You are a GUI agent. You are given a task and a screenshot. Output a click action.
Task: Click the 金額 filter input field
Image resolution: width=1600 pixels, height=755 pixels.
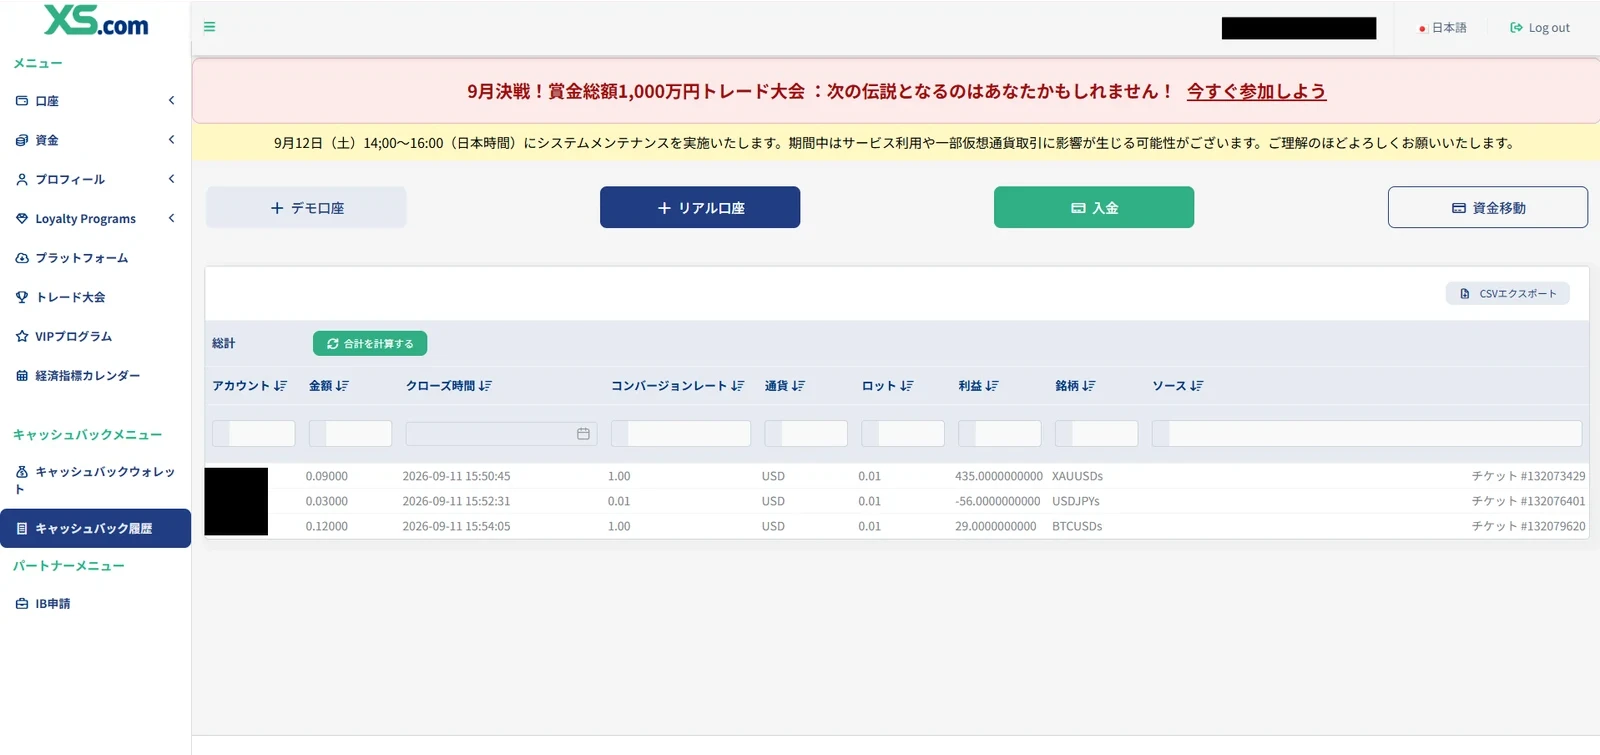click(350, 433)
